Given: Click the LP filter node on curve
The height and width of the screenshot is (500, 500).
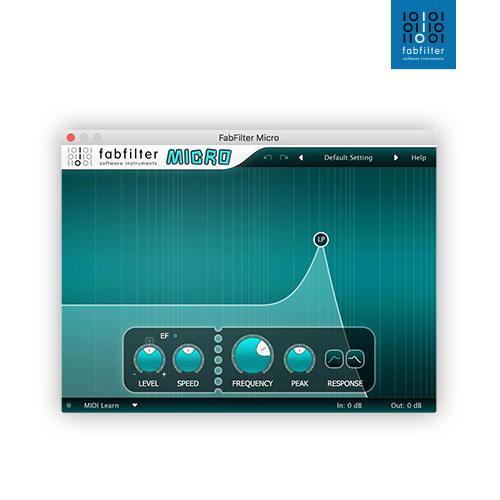Looking at the screenshot, I should tap(321, 239).
